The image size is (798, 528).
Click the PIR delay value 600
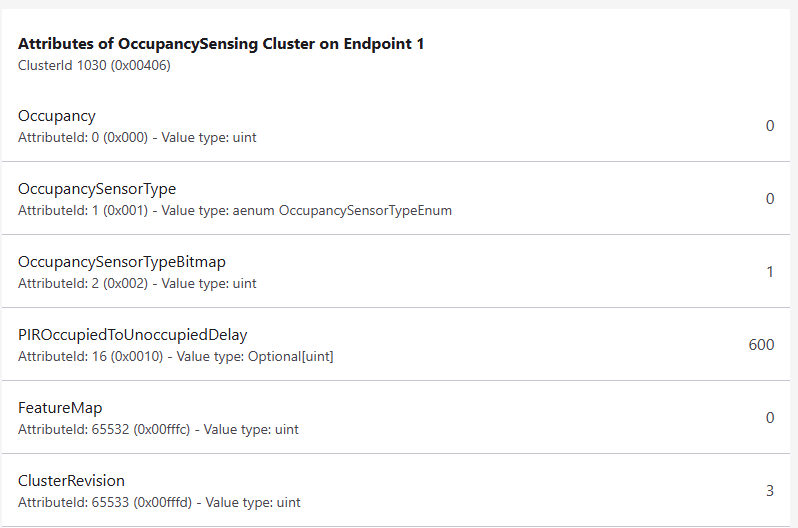coord(761,345)
